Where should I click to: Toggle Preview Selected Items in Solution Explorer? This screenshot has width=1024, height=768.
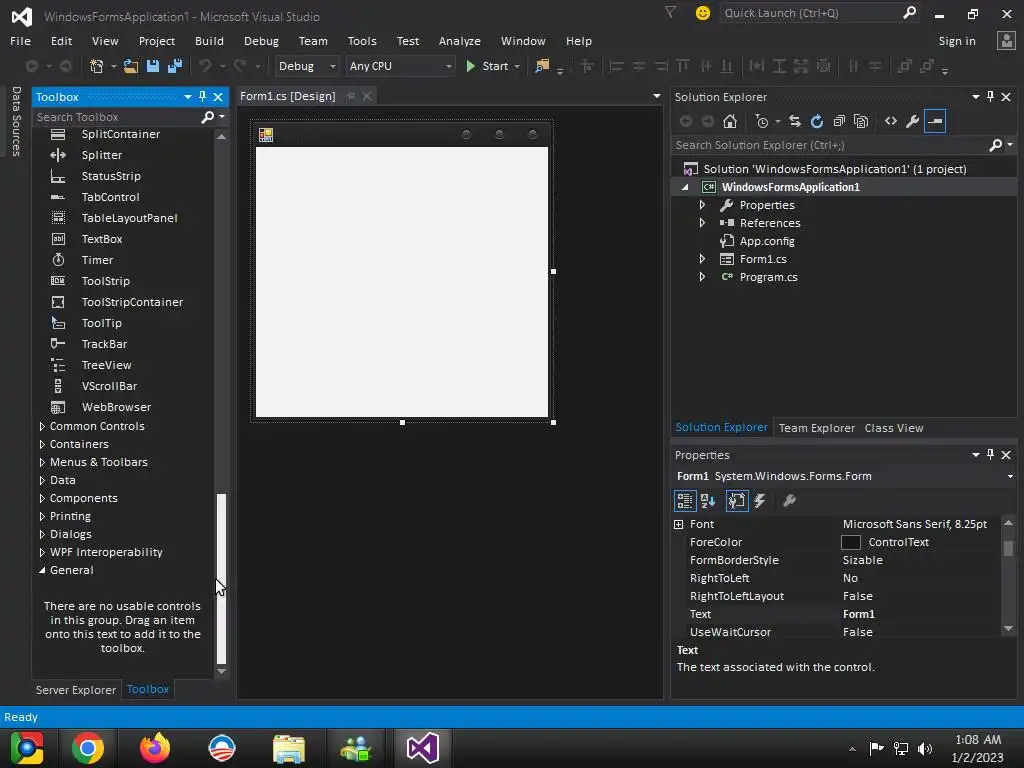(935, 121)
